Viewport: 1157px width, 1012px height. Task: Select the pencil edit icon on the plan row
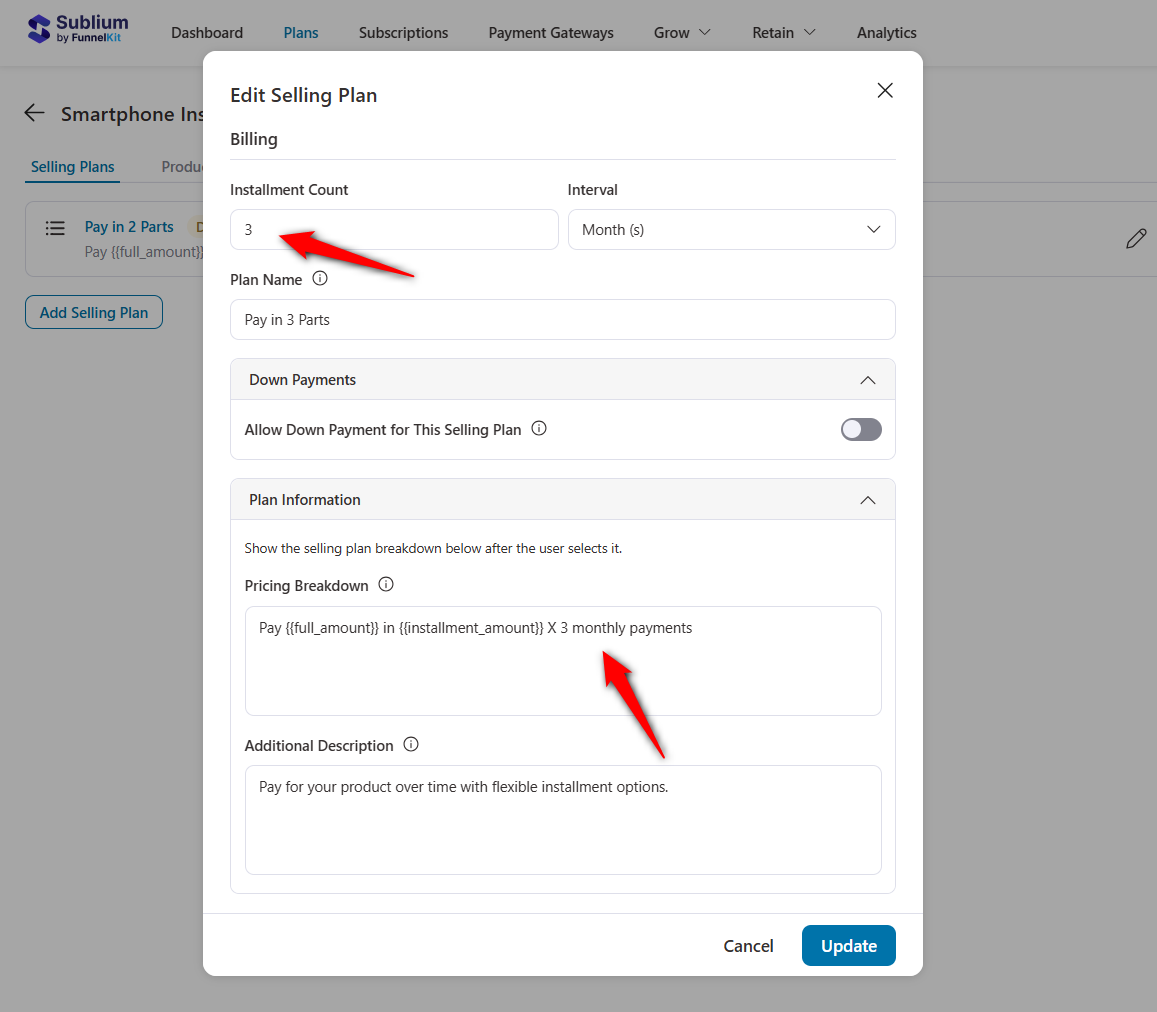click(1136, 238)
